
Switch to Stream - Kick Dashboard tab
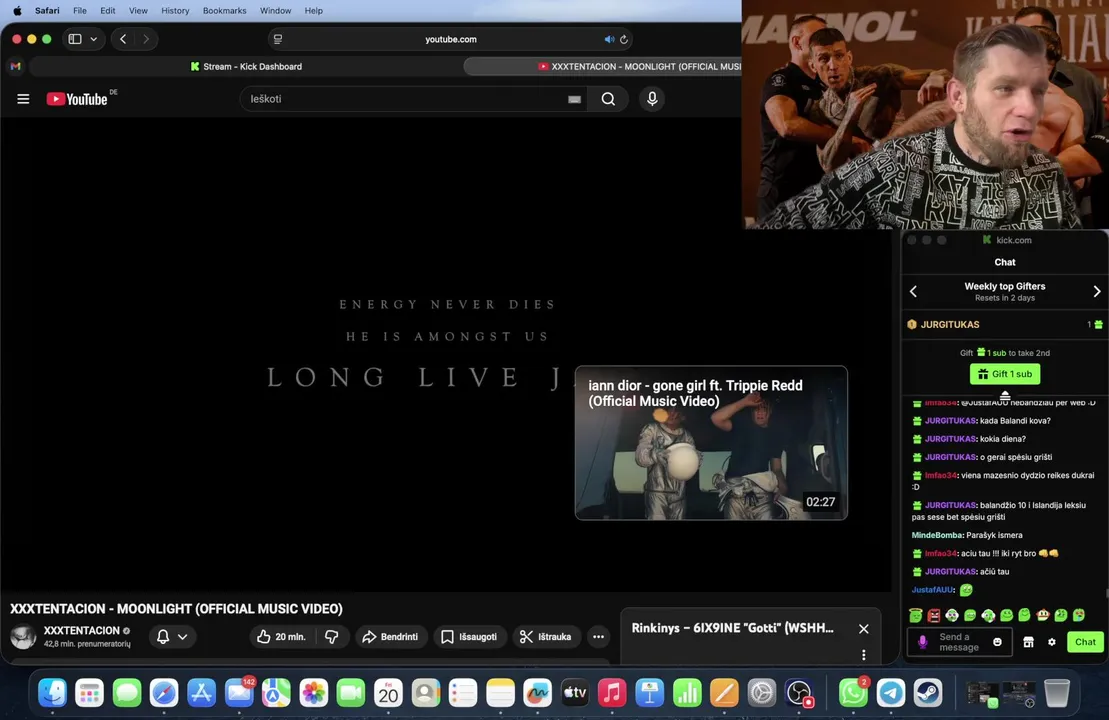245,66
